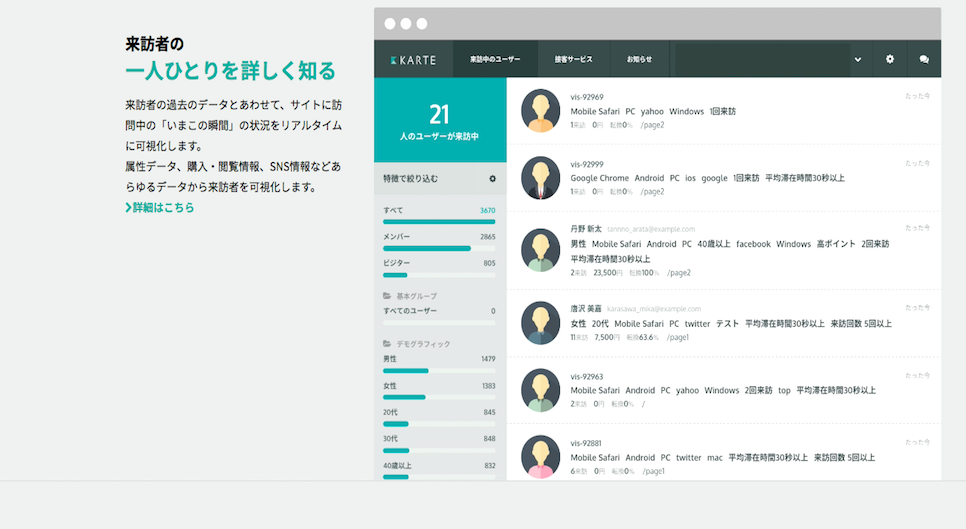
Task: Select the すべて filter row
Action: (x=439, y=215)
